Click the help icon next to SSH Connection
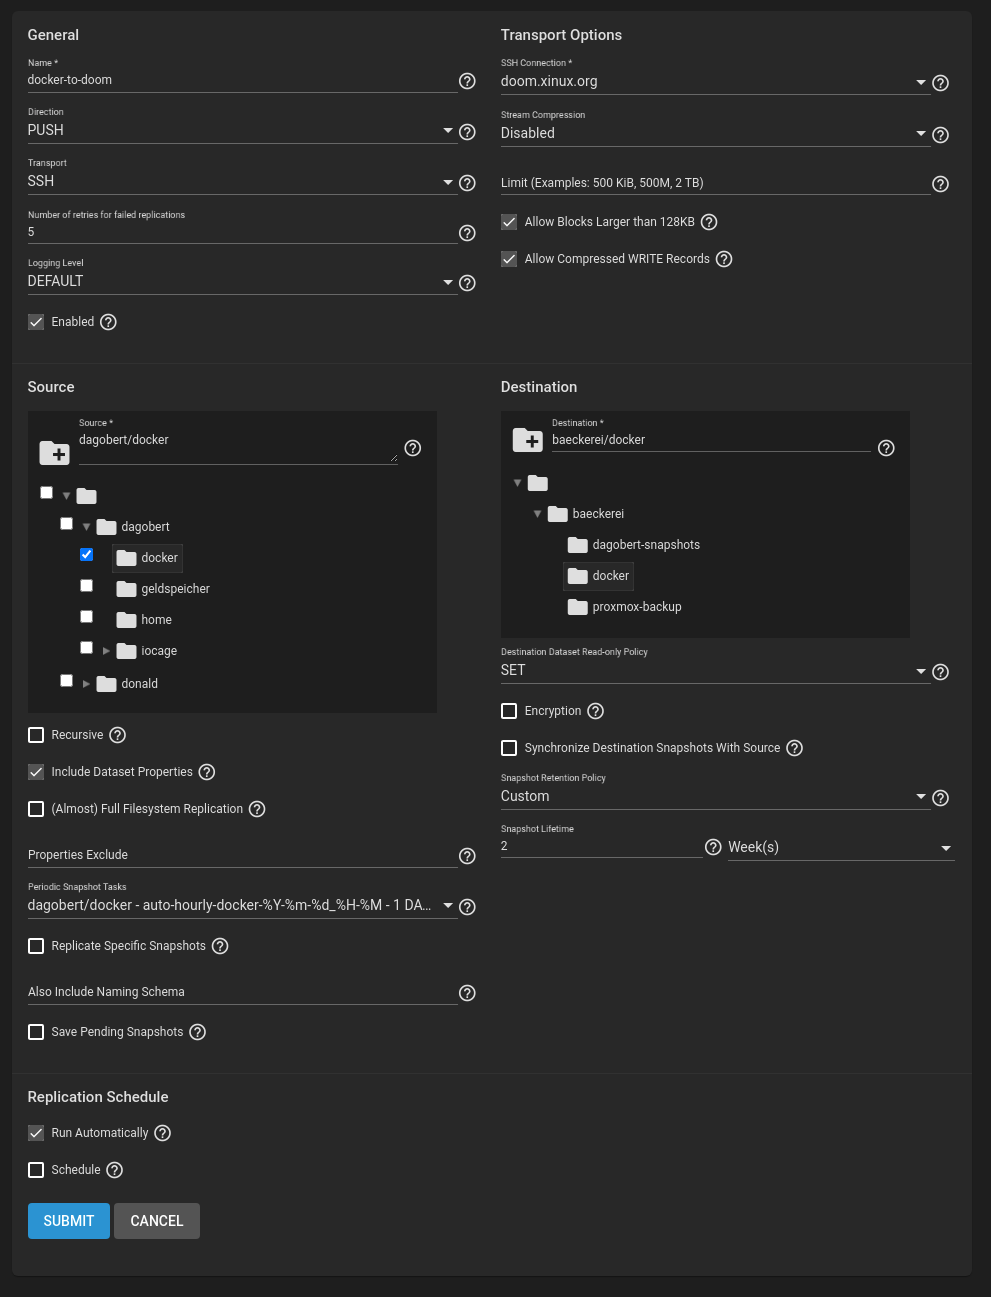The height and width of the screenshot is (1297, 991). [x=940, y=83]
